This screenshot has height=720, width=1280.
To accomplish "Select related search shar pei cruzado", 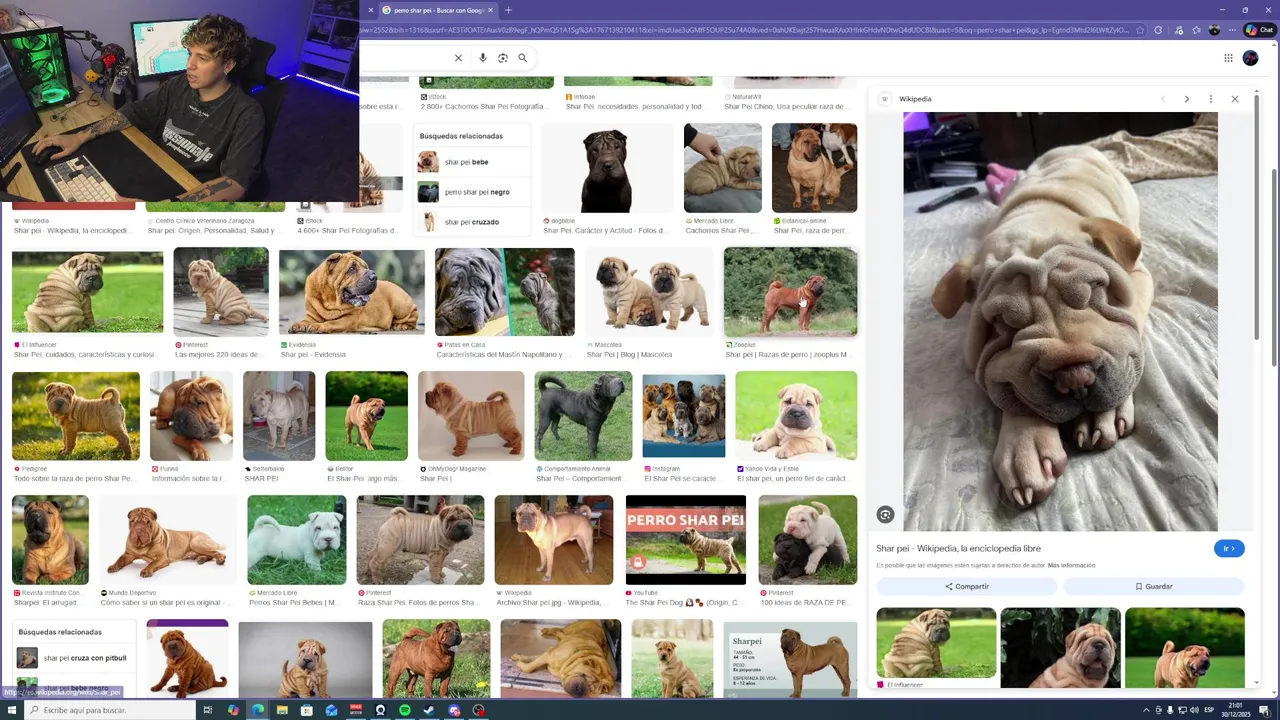I will pos(471,222).
